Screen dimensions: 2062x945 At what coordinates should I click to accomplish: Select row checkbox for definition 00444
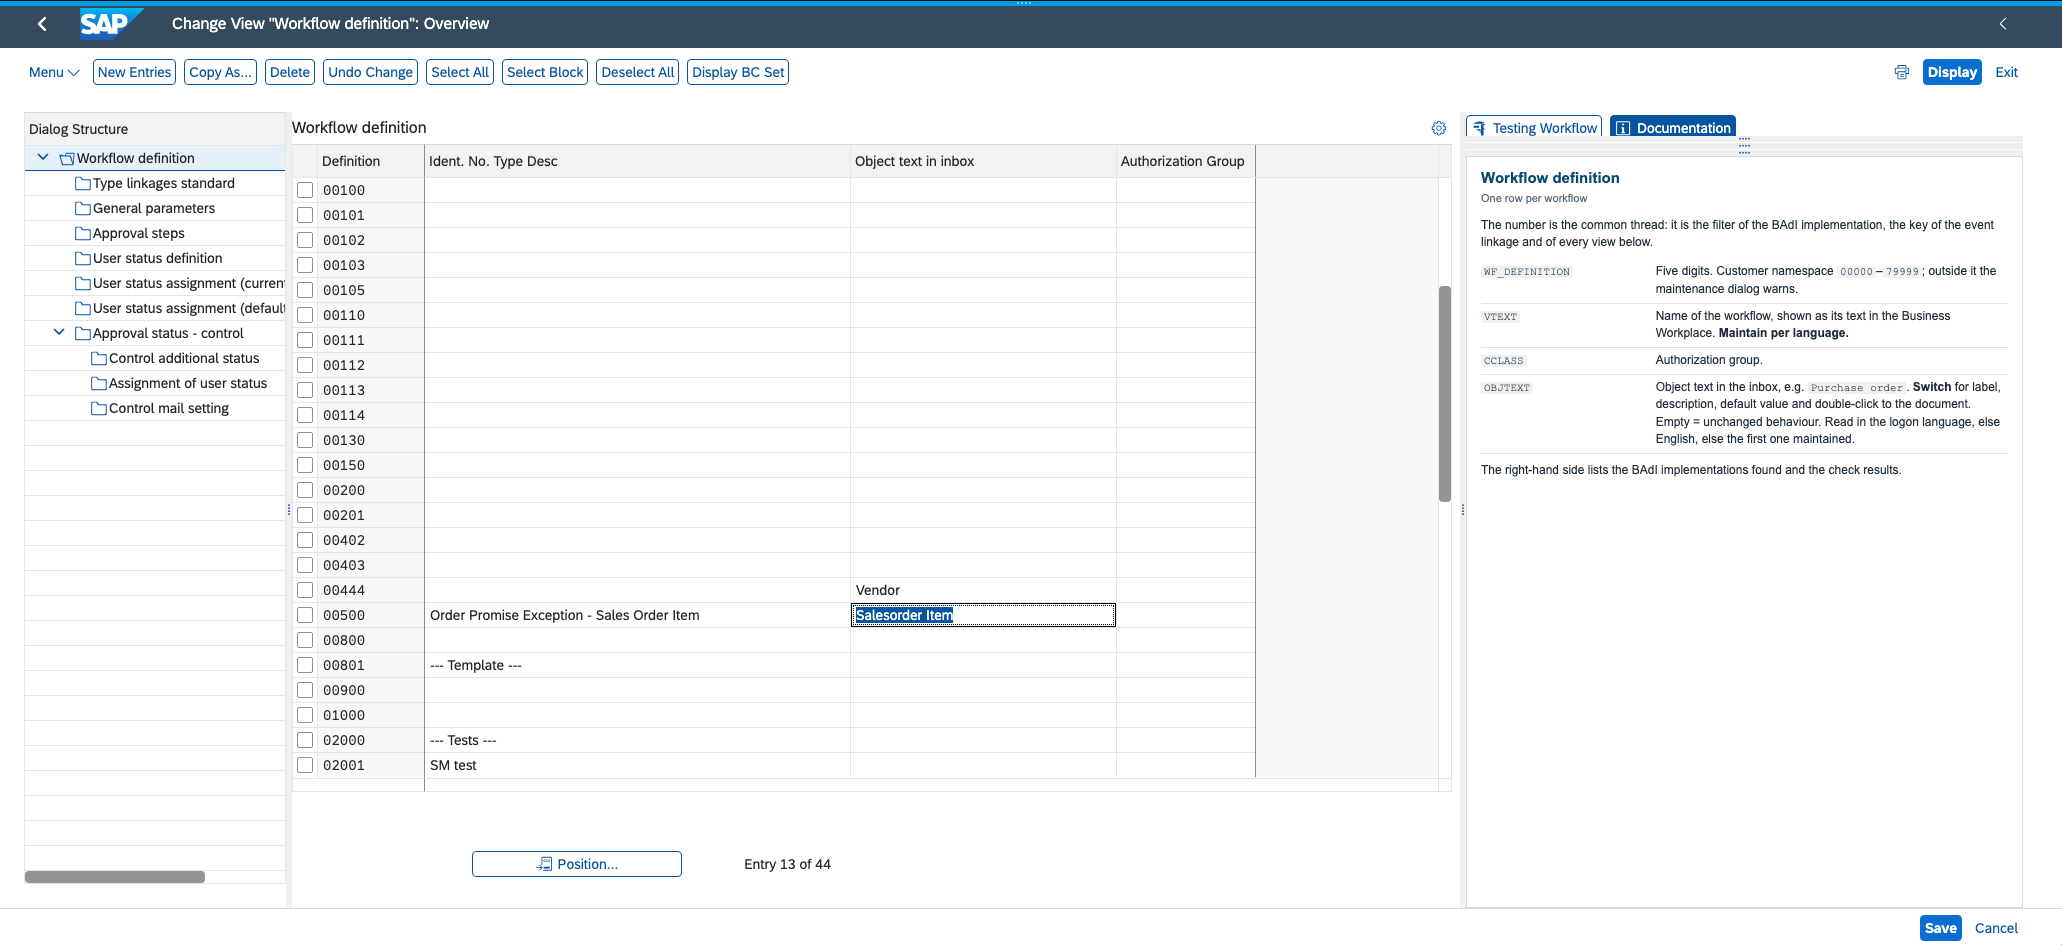[305, 590]
